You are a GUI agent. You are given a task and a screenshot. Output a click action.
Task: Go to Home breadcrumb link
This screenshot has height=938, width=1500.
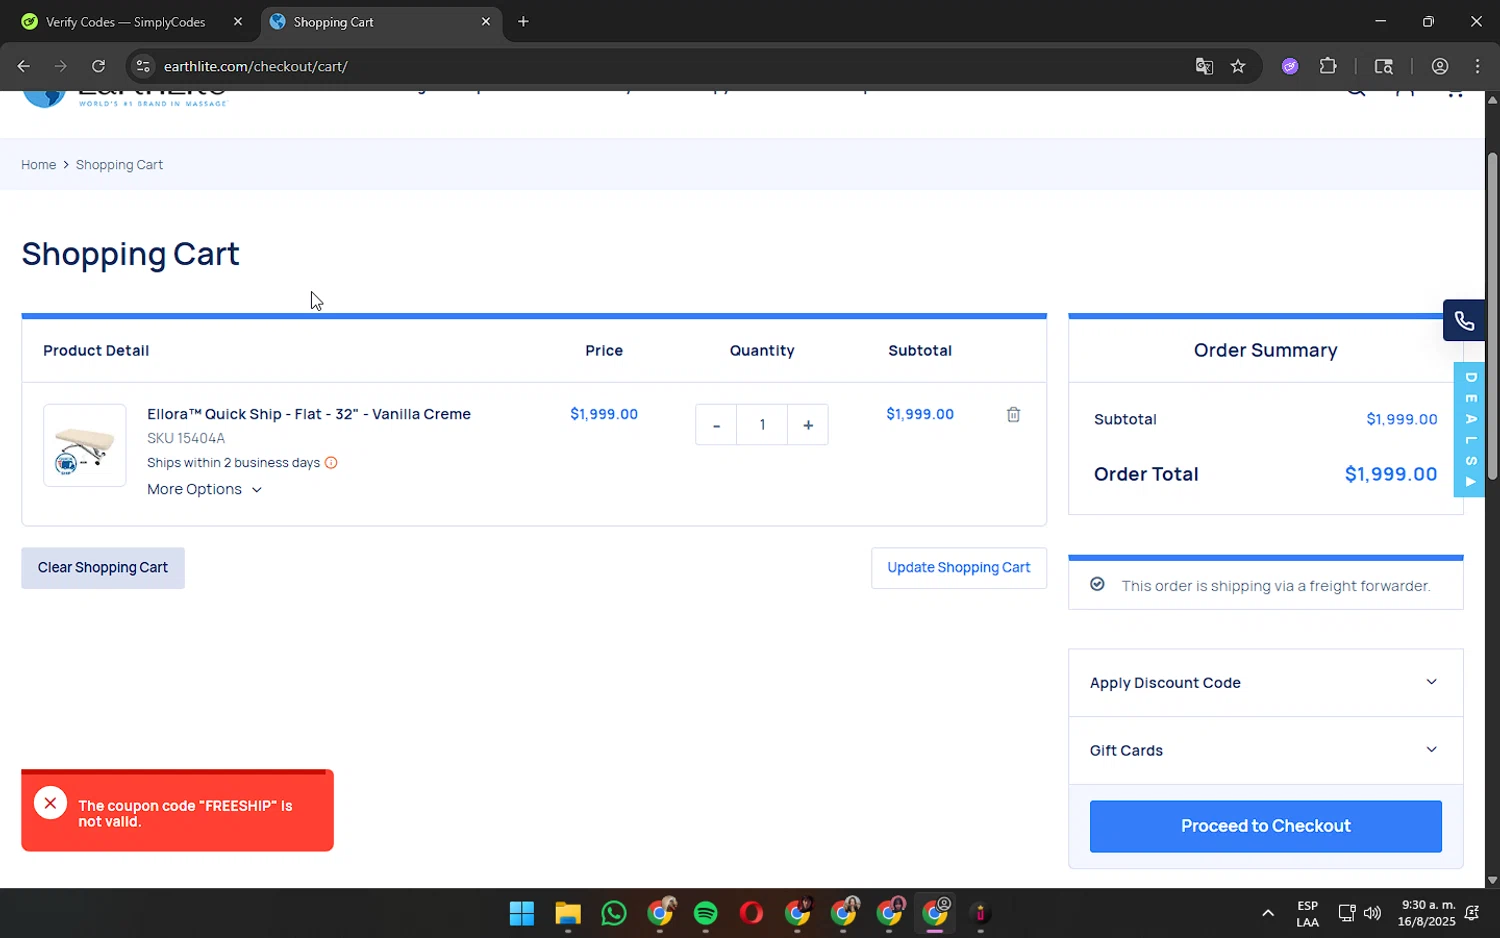(38, 165)
